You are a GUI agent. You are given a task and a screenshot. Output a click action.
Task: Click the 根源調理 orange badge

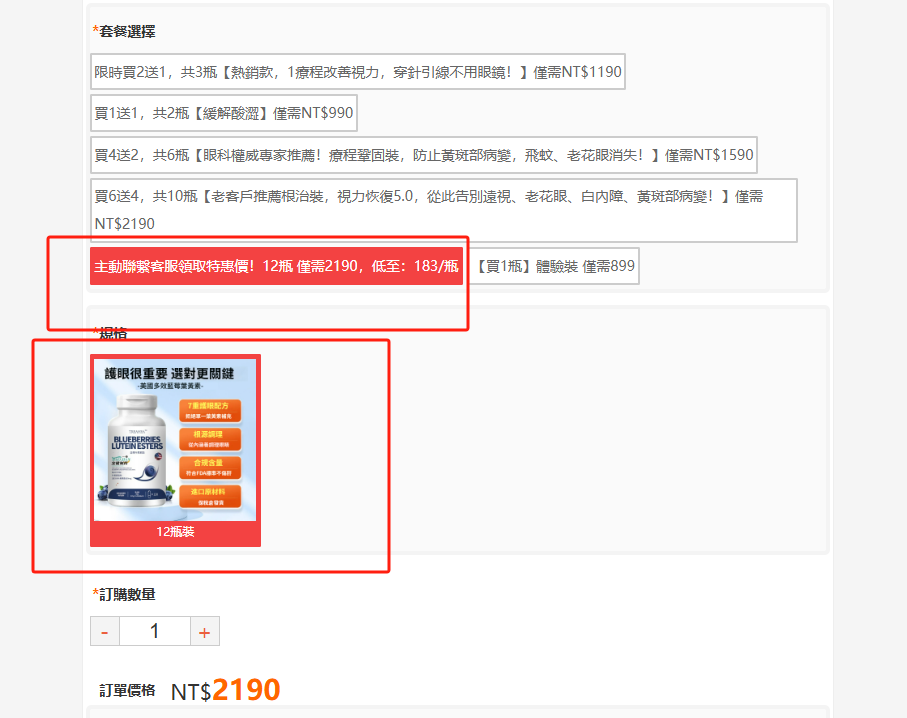208,438
